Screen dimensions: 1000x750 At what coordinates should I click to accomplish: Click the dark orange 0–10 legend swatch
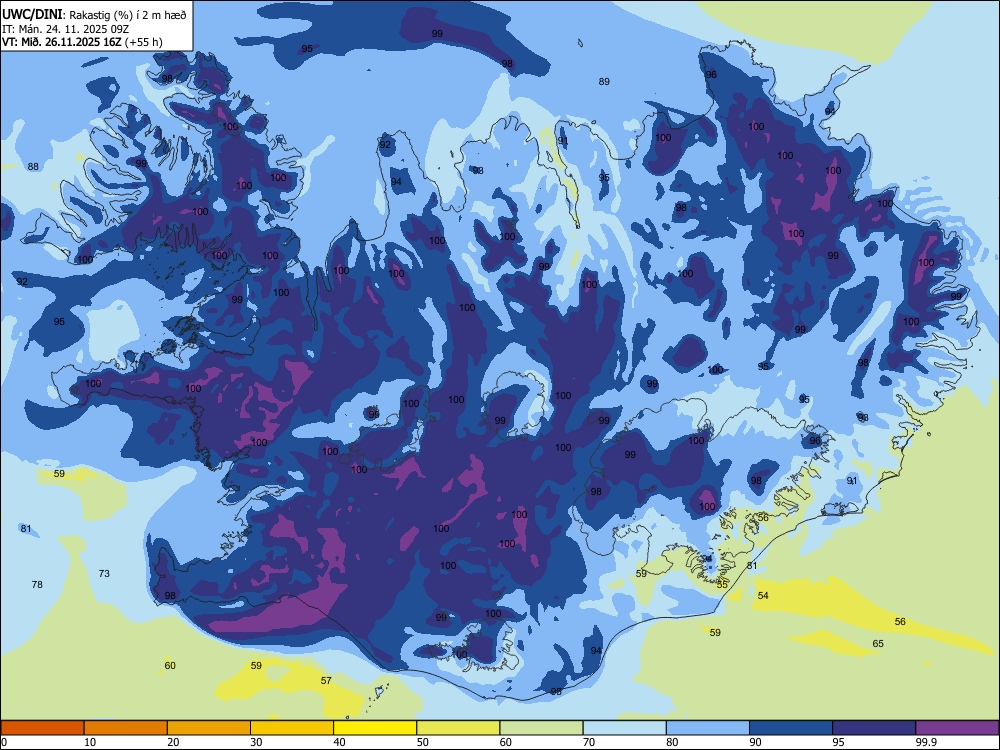[x=42, y=728]
